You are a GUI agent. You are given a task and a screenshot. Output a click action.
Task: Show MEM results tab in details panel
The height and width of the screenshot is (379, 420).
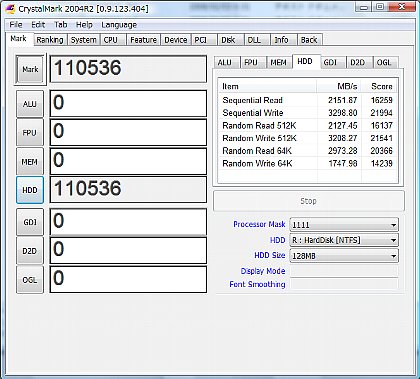click(279, 62)
